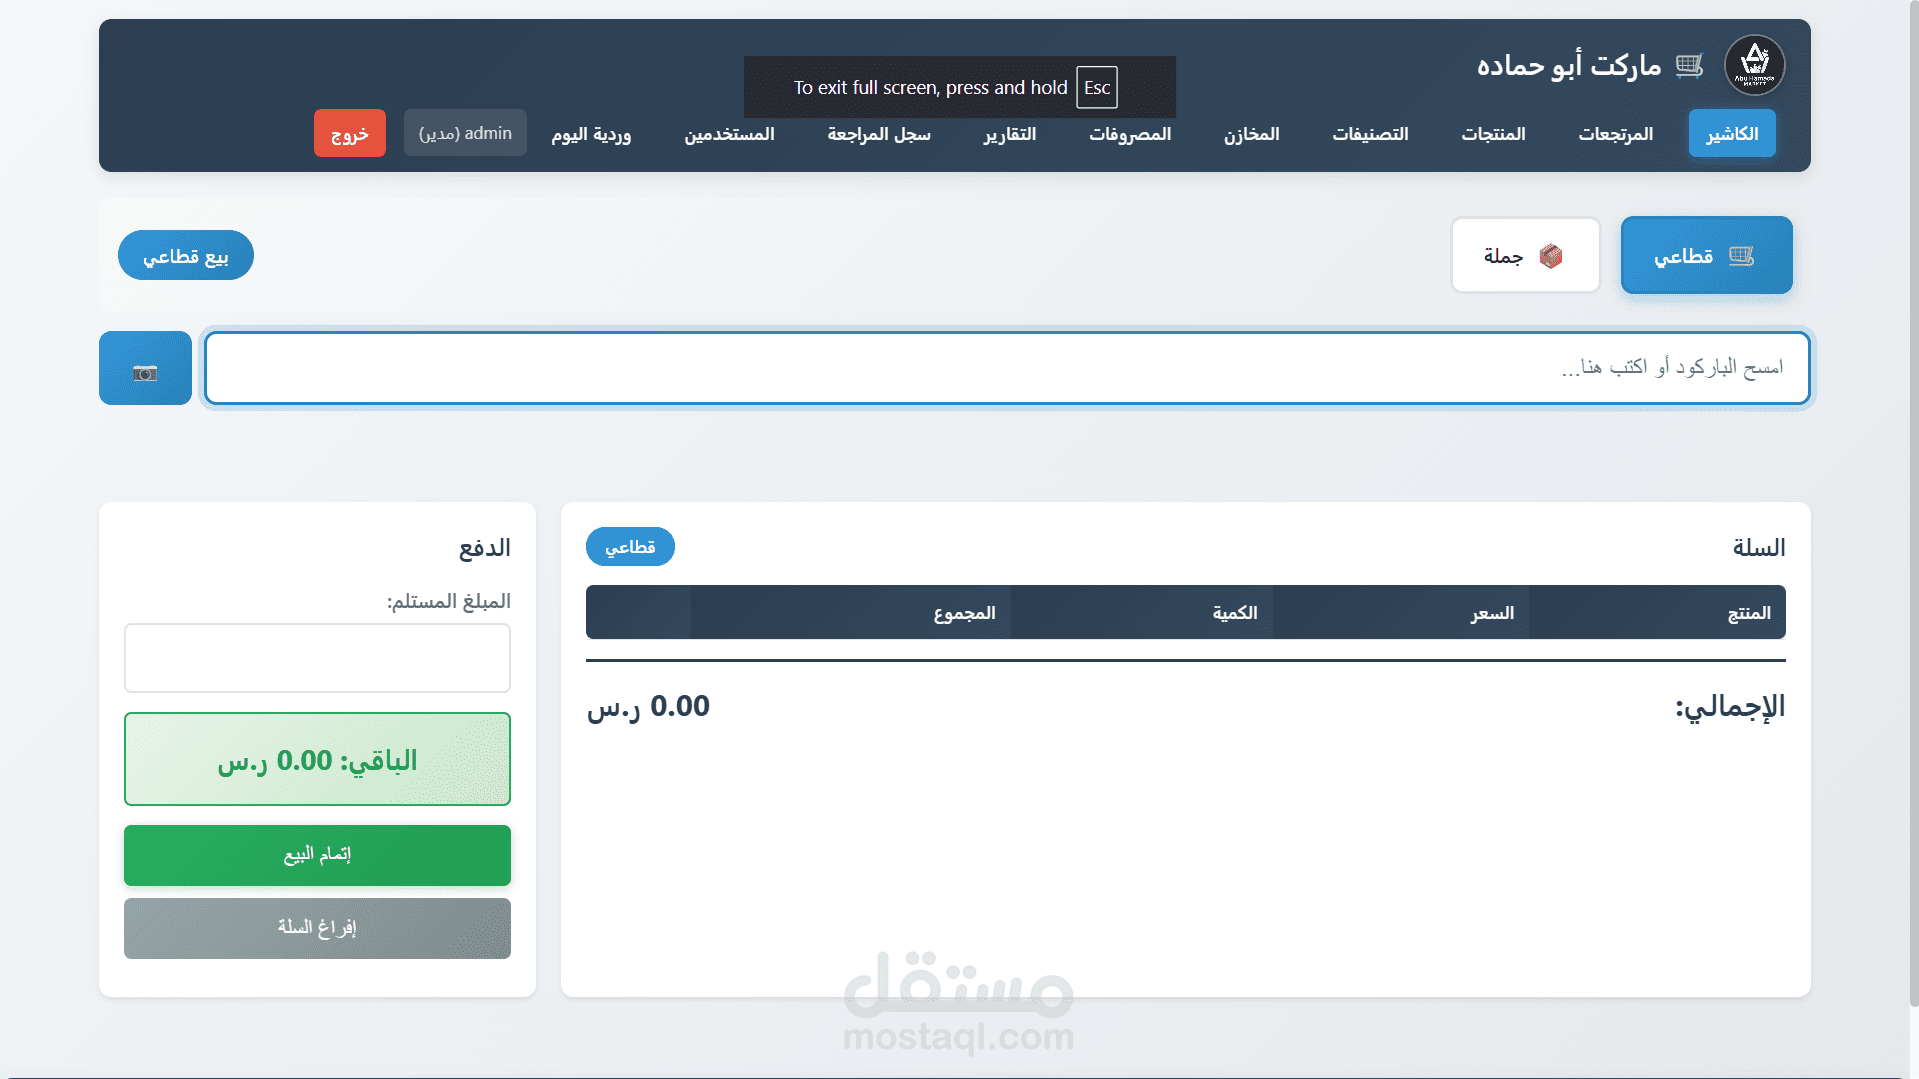
Task: Click the cart icon next to ماركت أبو حماده title
Action: (1691, 65)
